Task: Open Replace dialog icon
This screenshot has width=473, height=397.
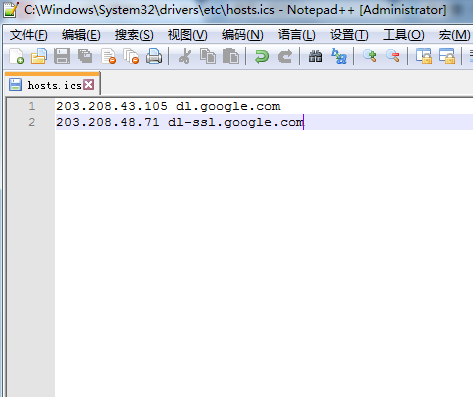Action: [339, 56]
